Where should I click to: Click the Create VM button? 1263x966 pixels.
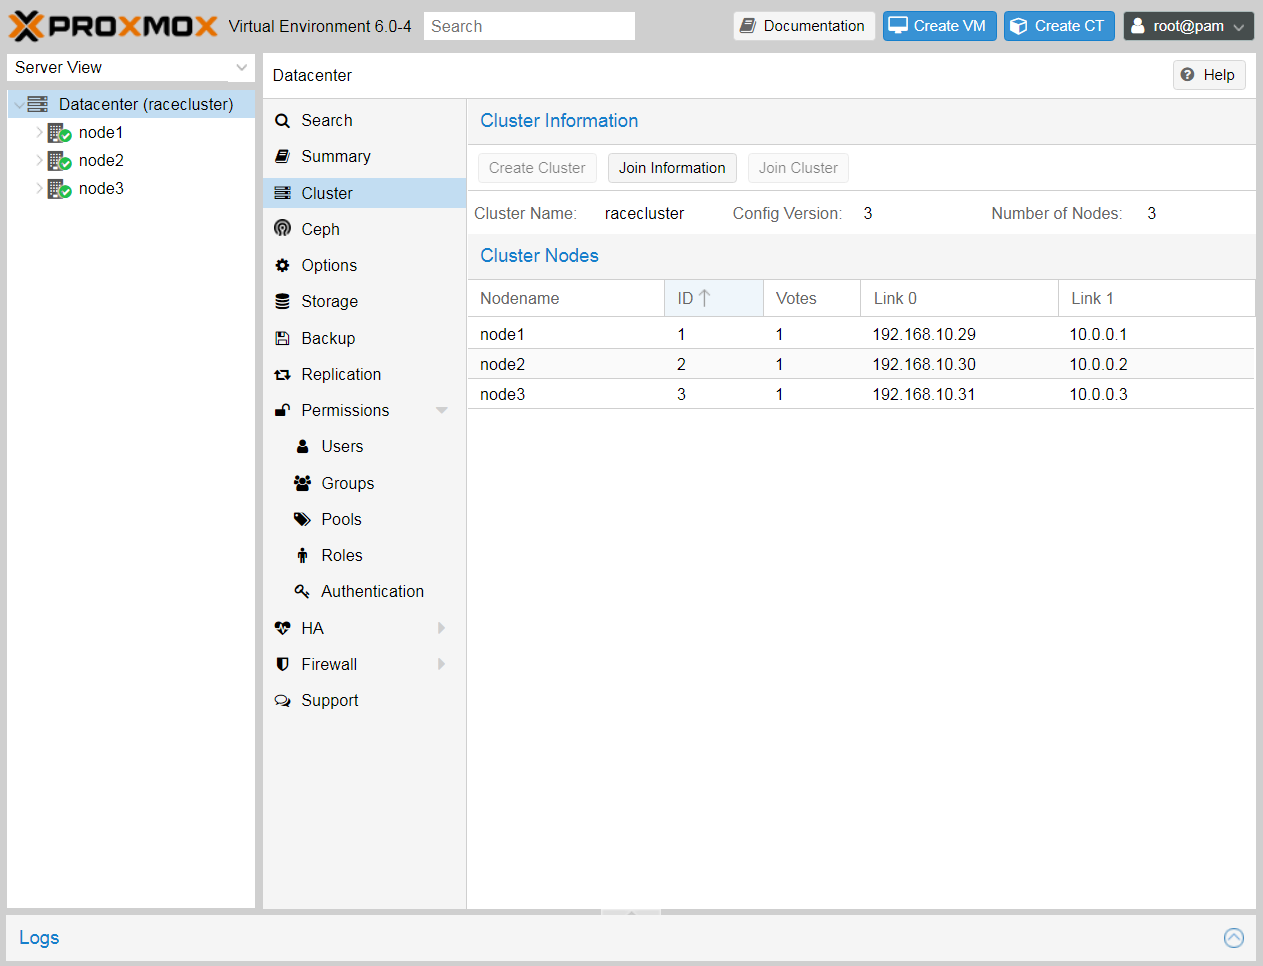939,26
